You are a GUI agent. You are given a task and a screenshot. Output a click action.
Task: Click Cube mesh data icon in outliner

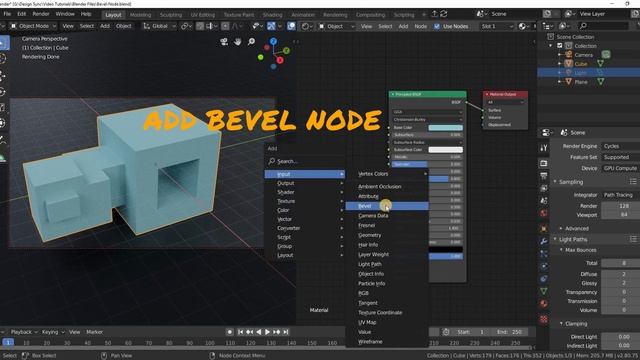600,64
